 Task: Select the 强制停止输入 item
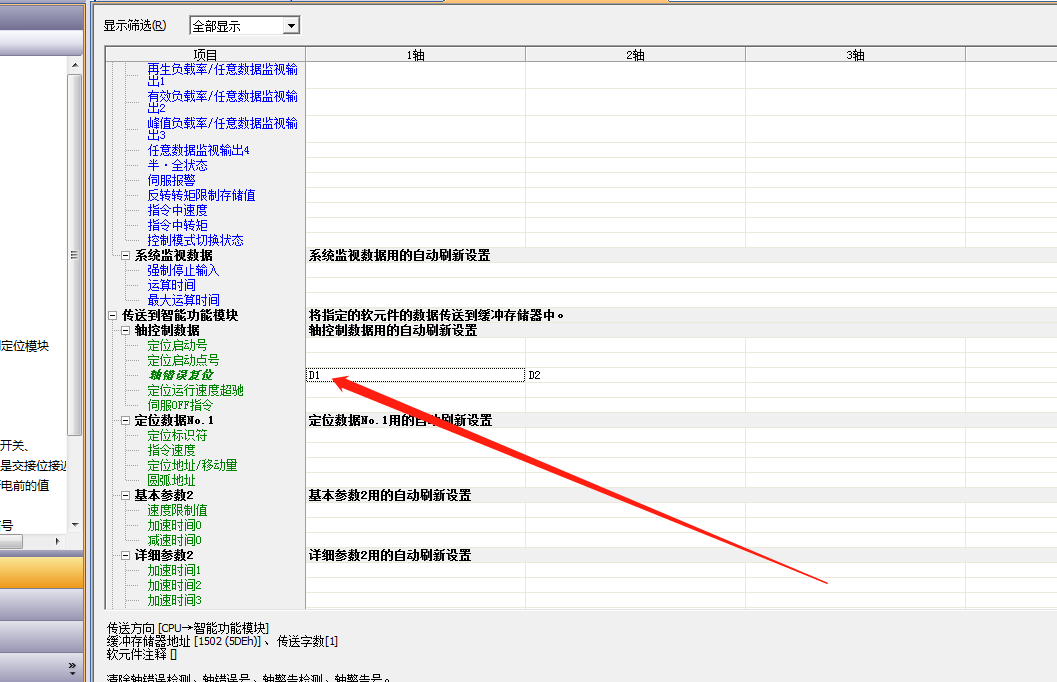pos(183,270)
